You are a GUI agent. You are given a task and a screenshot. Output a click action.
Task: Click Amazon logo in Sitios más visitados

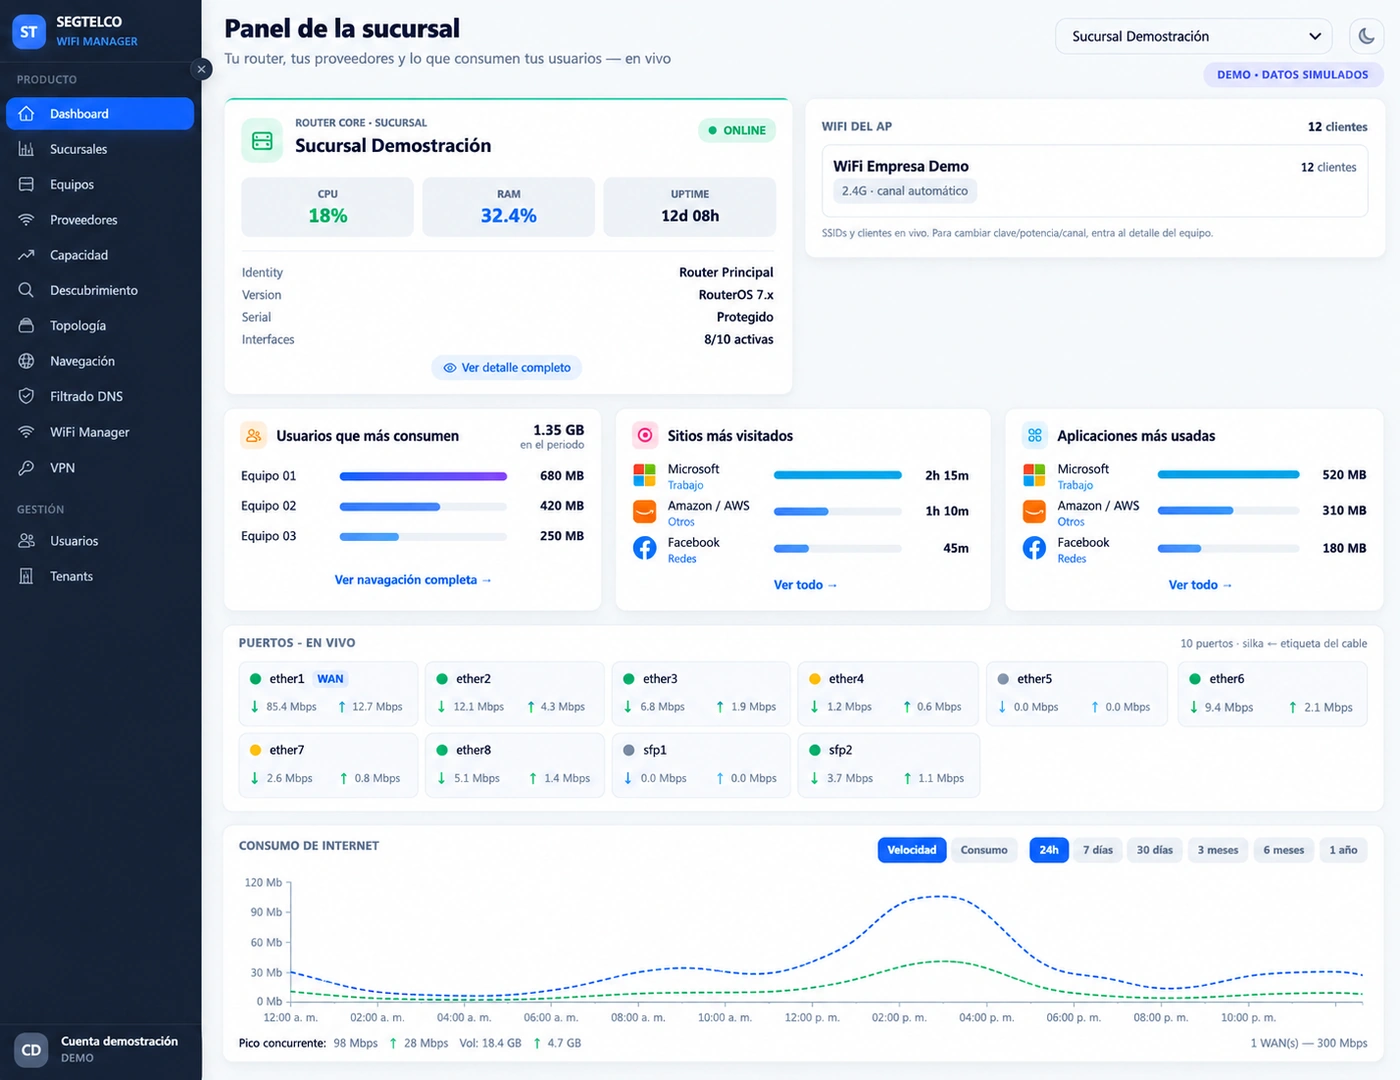click(x=645, y=512)
